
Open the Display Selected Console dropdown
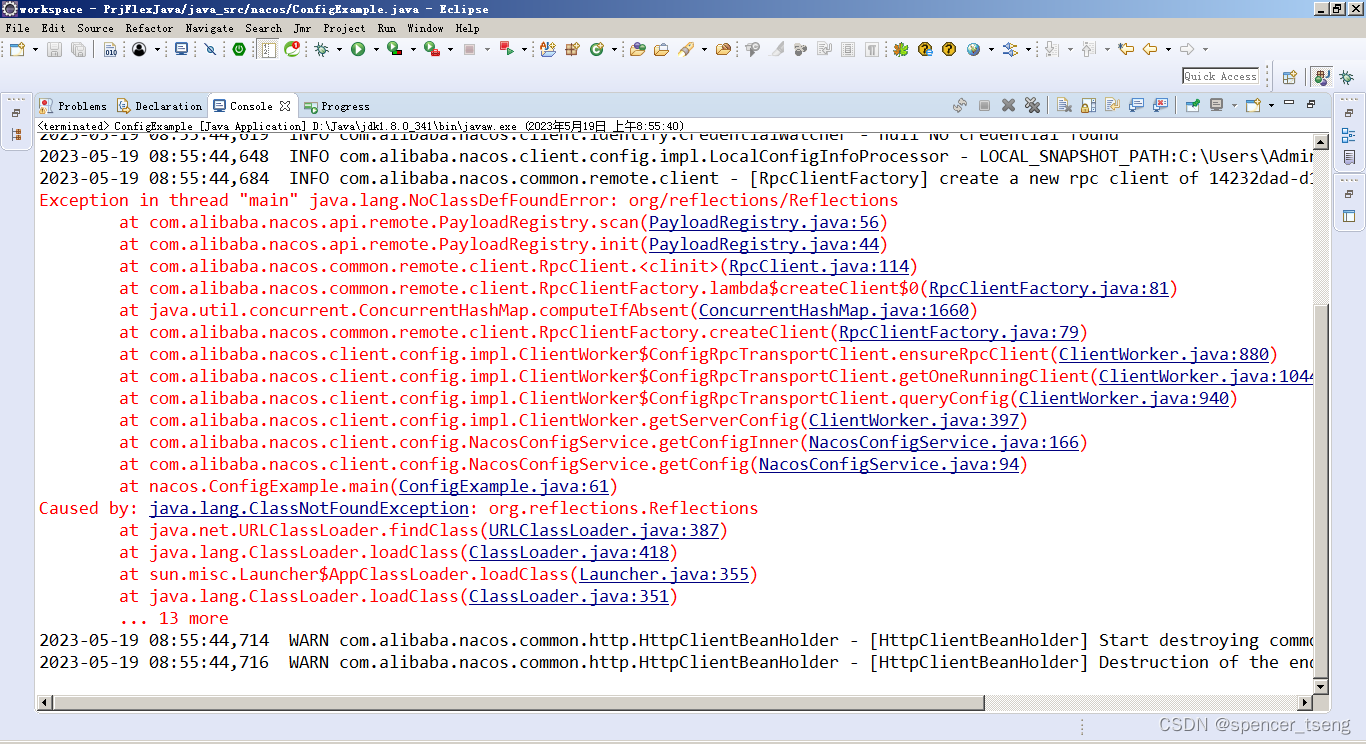pos(1233,105)
